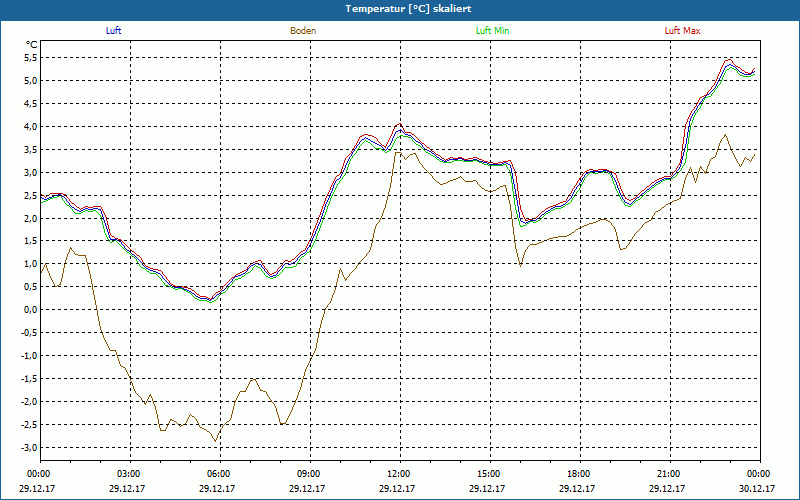Click the 1,5 y-axis label

pos(31,241)
